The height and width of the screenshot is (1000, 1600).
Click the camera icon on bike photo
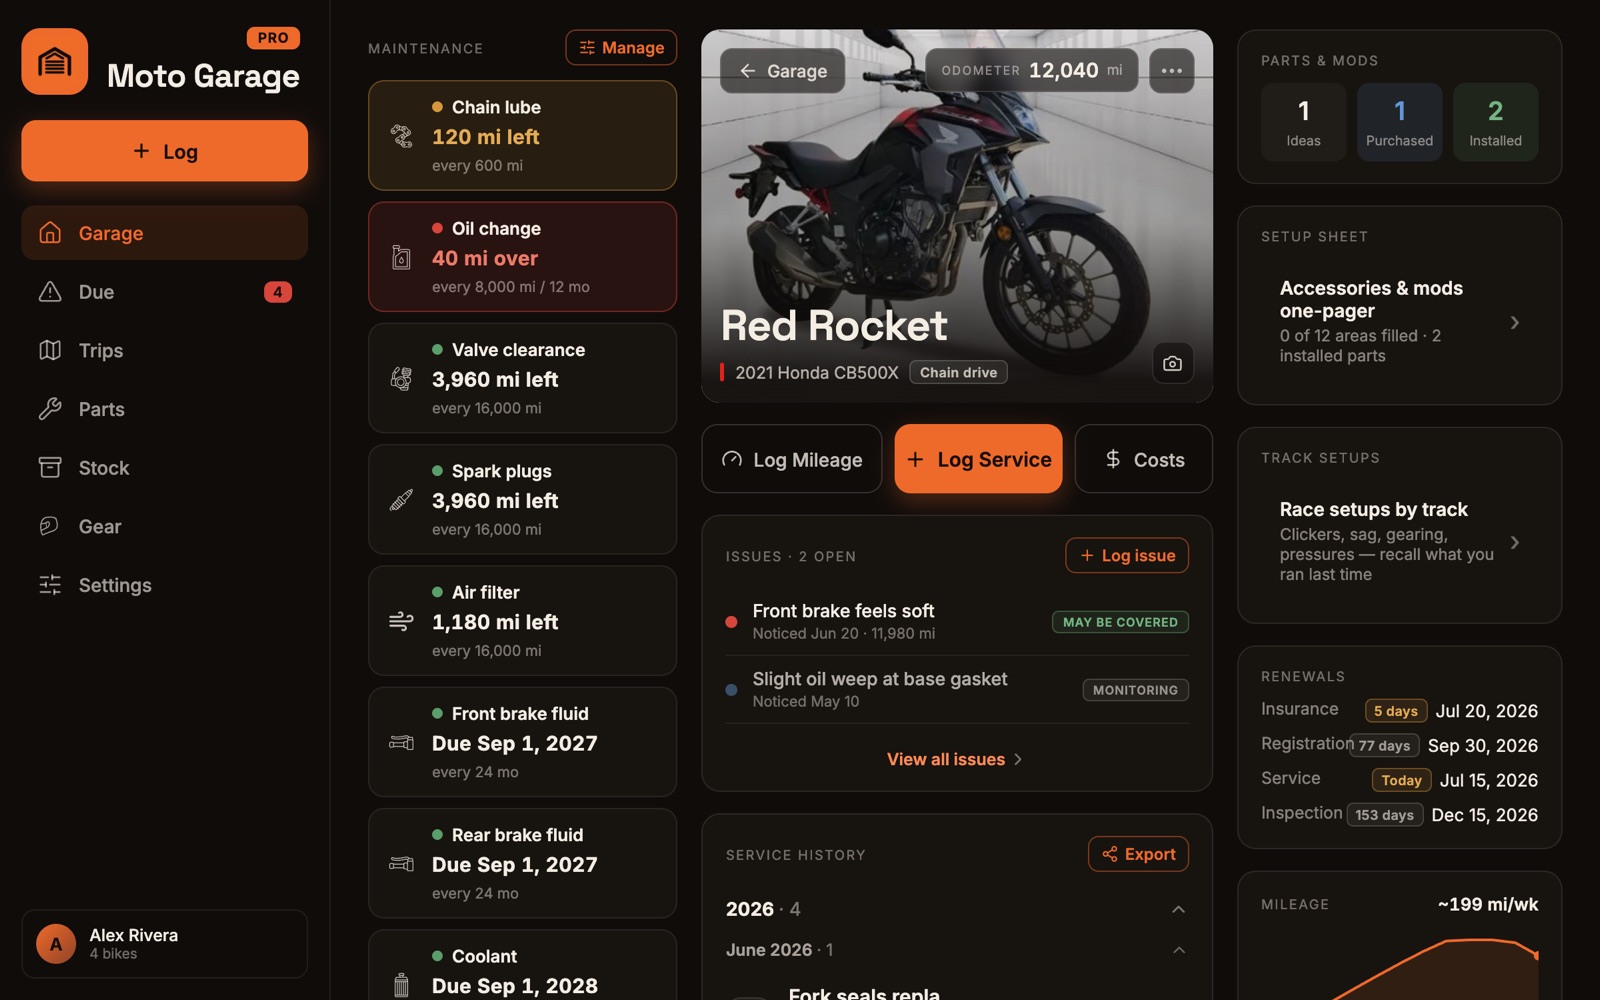(1173, 364)
